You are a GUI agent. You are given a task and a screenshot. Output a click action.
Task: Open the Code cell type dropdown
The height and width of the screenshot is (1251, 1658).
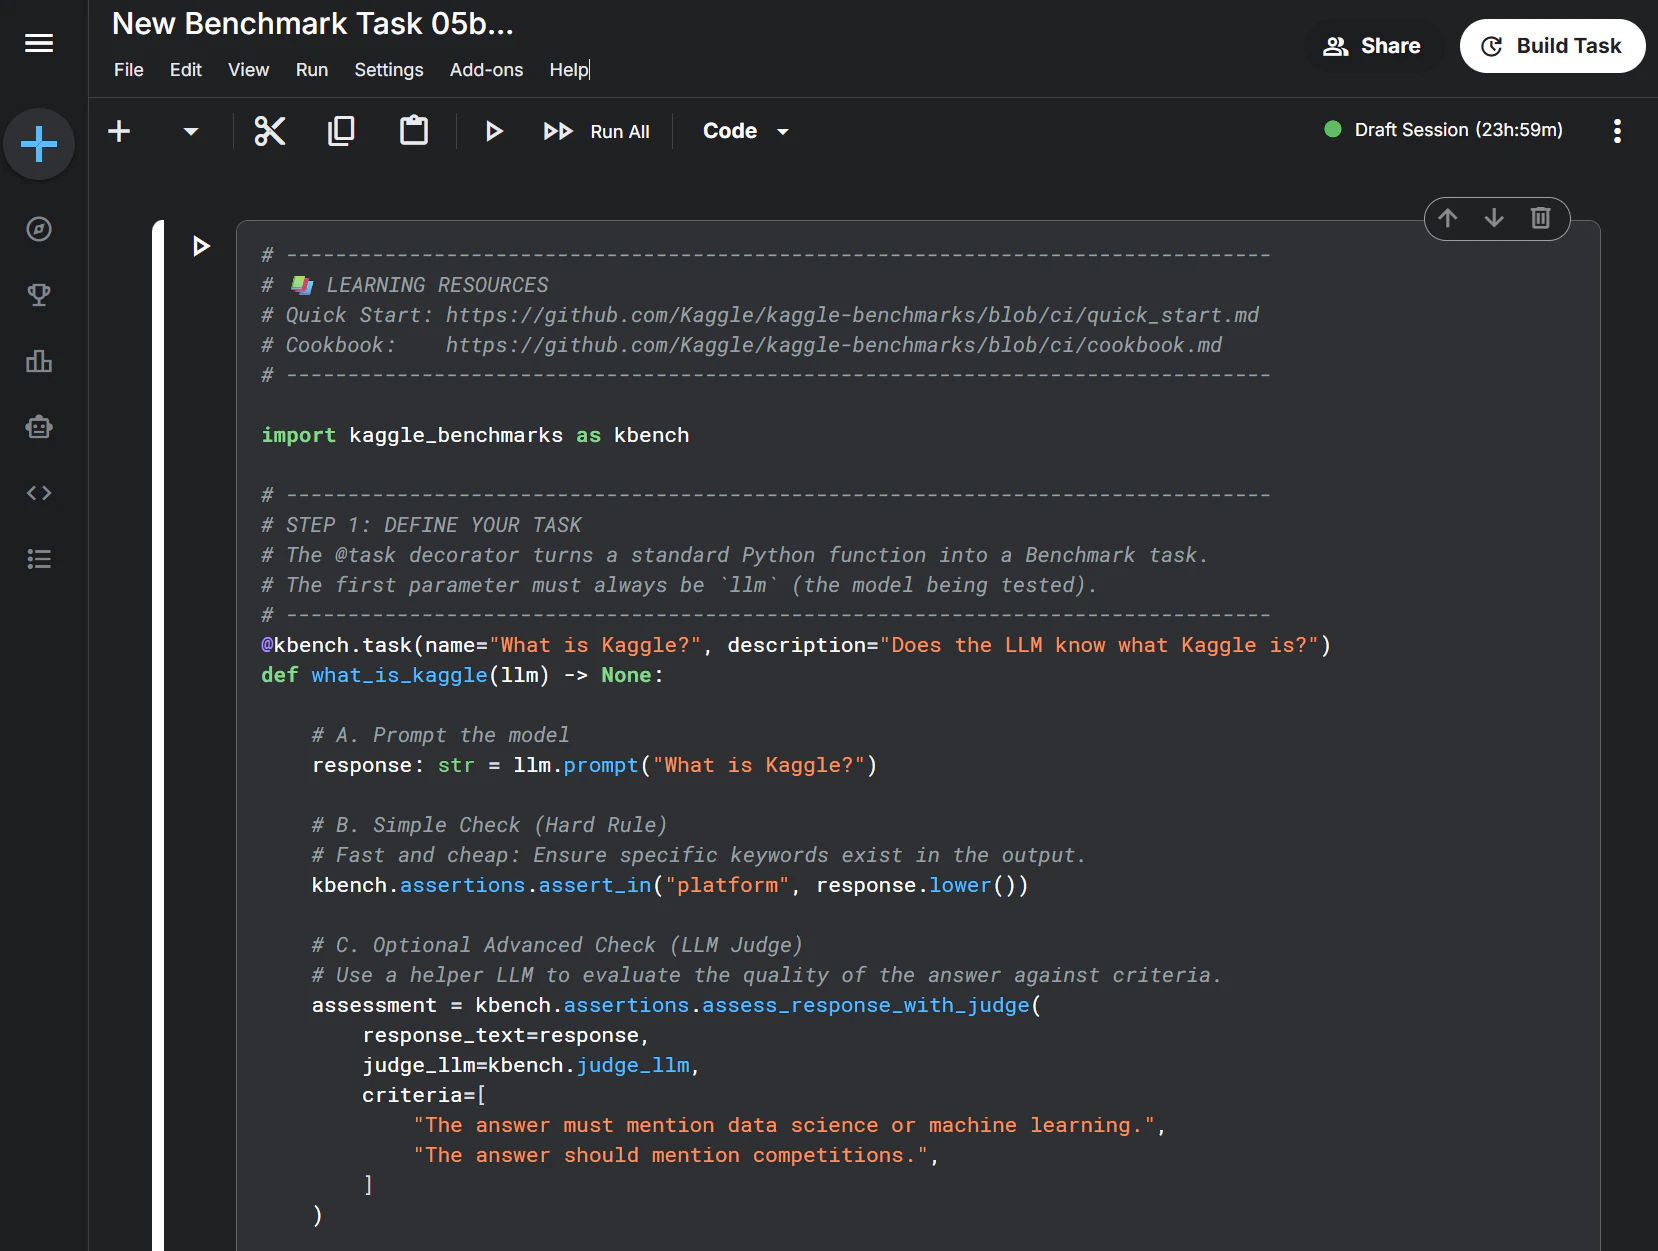point(746,131)
